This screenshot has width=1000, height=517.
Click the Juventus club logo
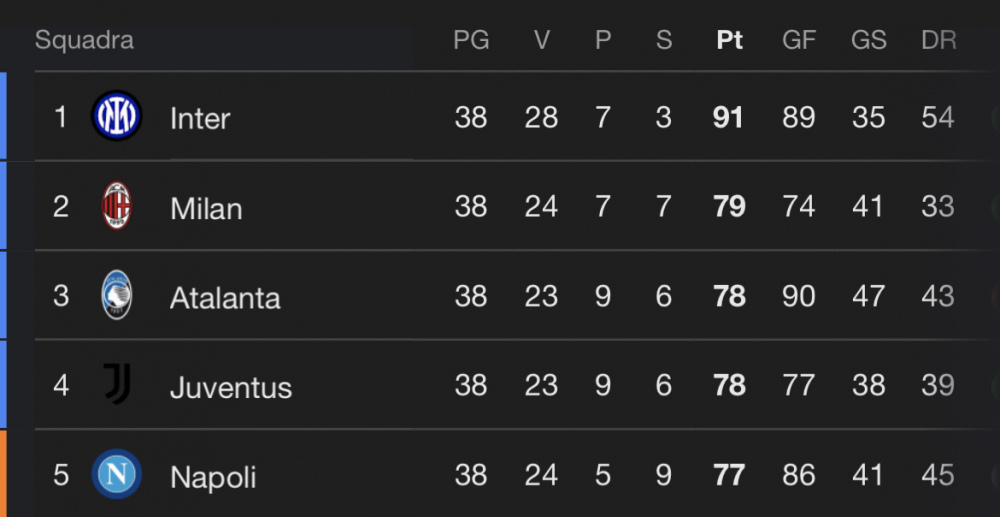point(117,384)
